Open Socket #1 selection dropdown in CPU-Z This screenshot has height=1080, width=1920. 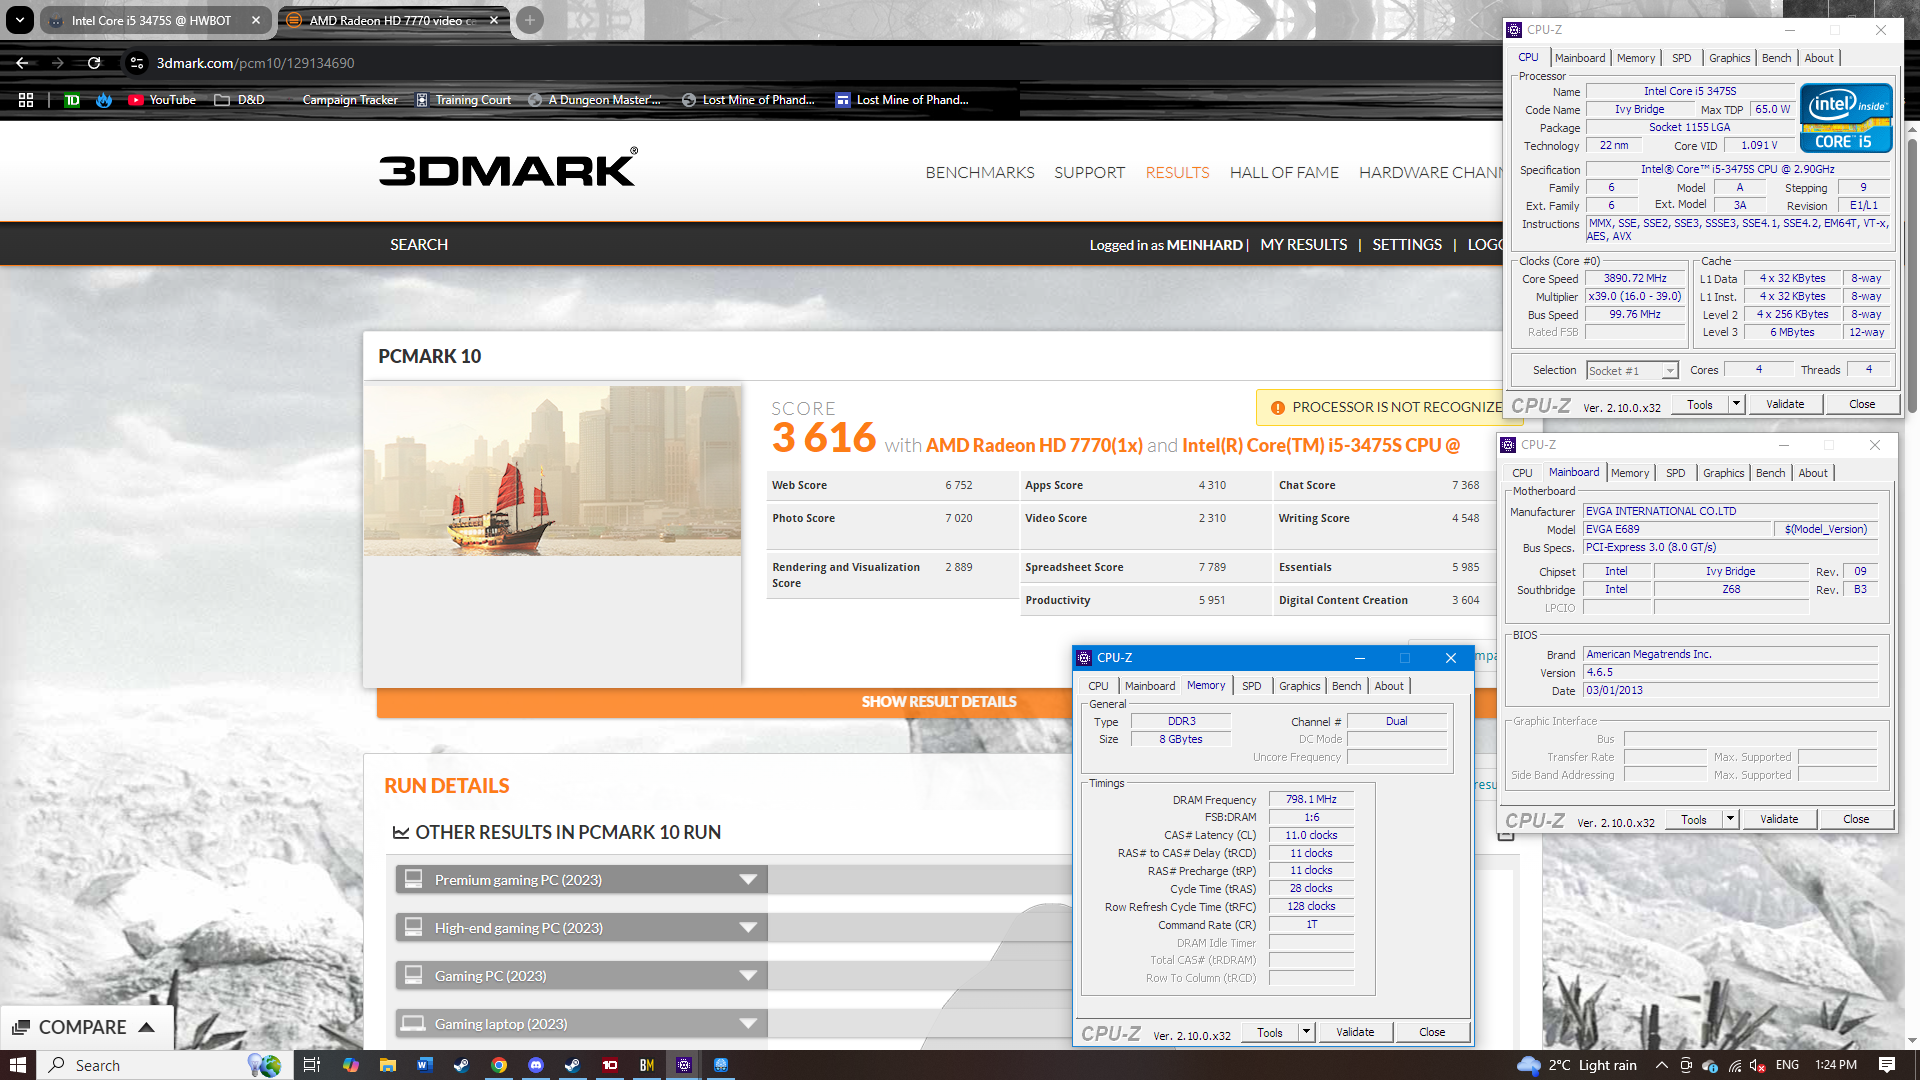(1632, 371)
